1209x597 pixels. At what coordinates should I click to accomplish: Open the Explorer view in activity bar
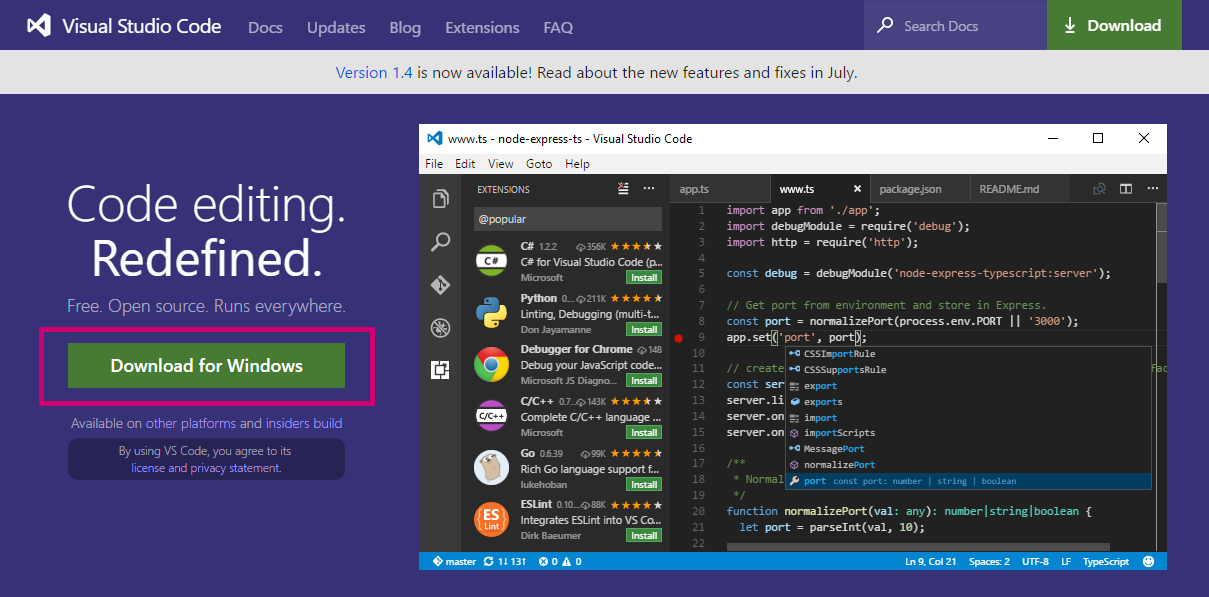[x=440, y=199]
